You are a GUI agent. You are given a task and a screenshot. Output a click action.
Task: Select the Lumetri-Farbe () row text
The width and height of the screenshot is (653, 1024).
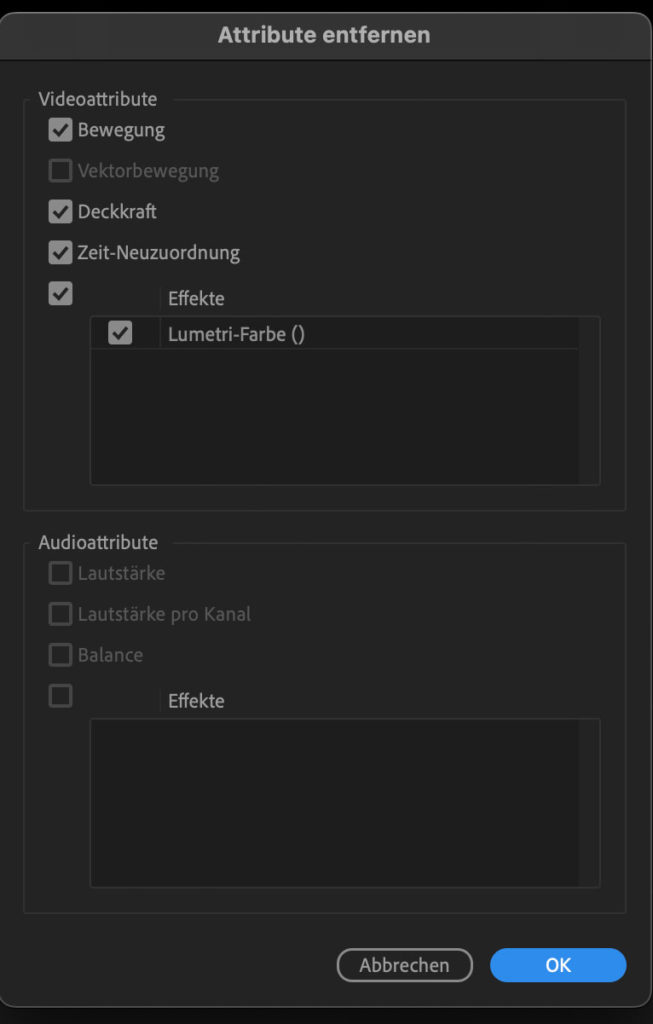pyautogui.click(x=236, y=335)
